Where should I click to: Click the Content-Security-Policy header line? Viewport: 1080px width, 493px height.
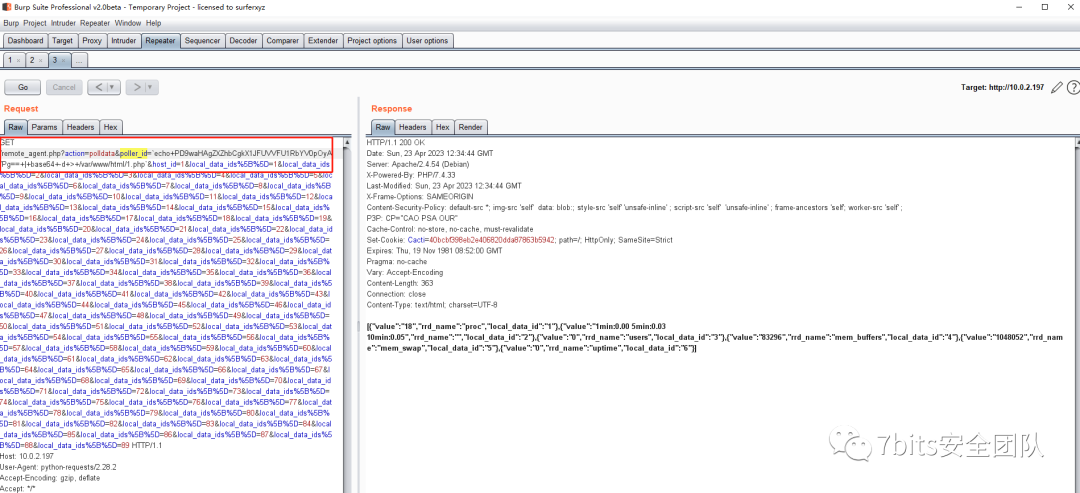(x=634, y=207)
